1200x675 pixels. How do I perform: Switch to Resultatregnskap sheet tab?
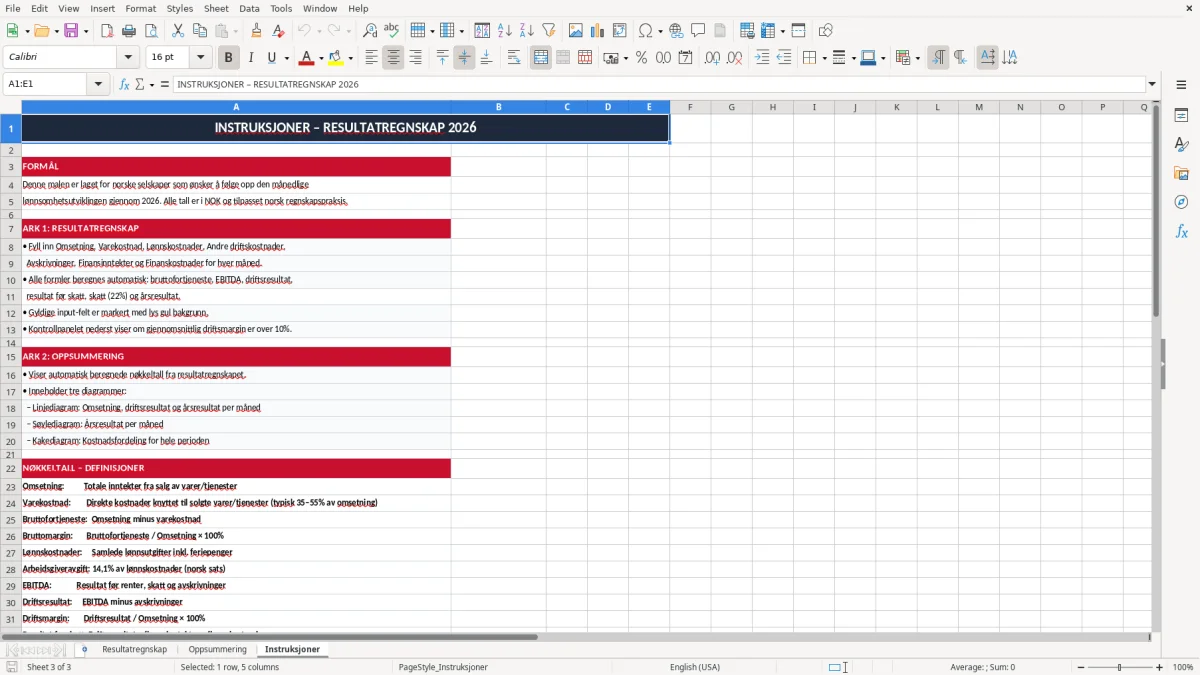point(134,649)
